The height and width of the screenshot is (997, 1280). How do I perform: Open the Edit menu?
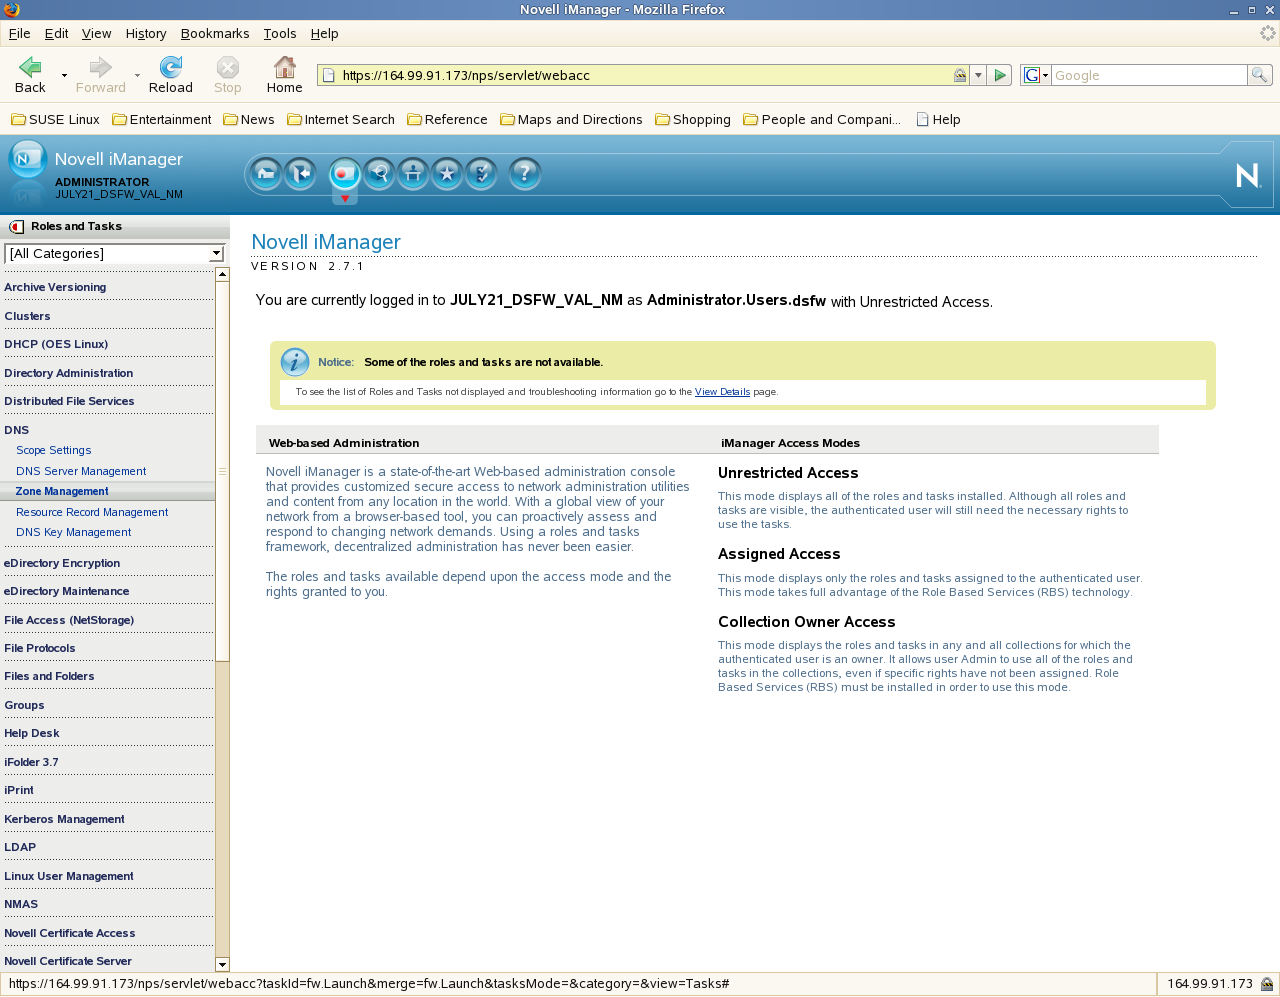pyautogui.click(x=56, y=33)
